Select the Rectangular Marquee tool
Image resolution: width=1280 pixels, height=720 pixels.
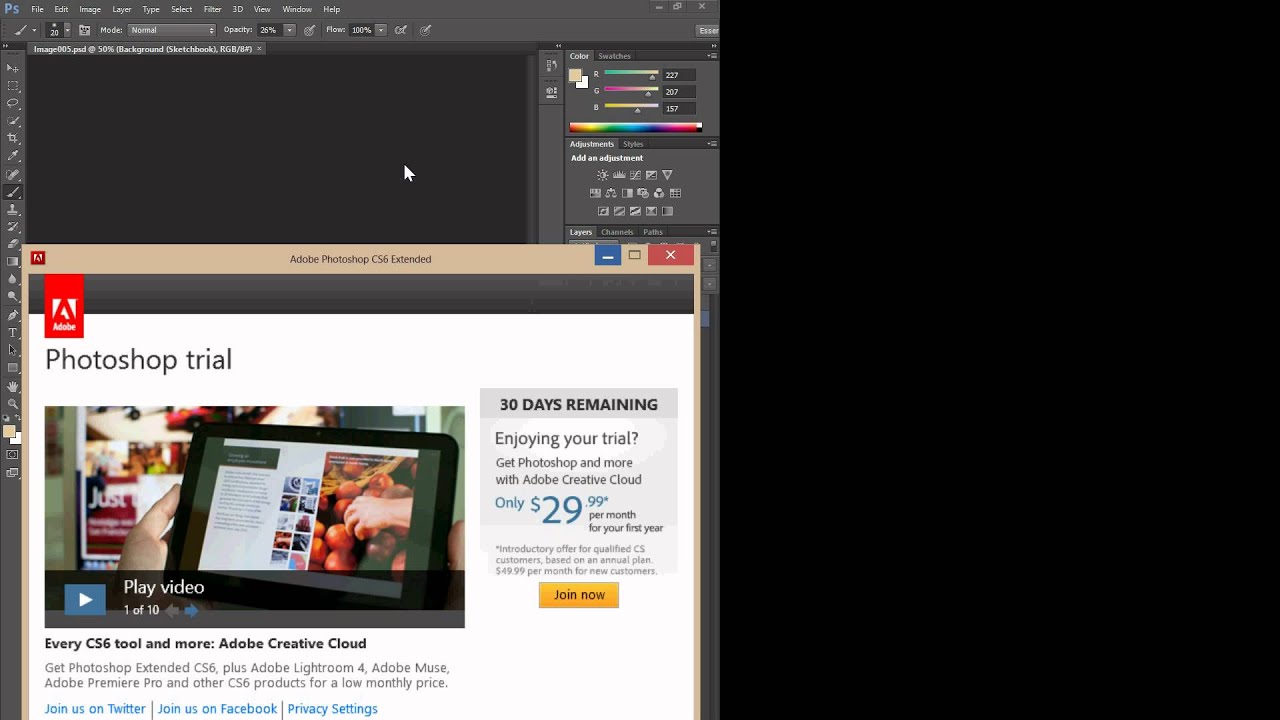pyautogui.click(x=13, y=86)
